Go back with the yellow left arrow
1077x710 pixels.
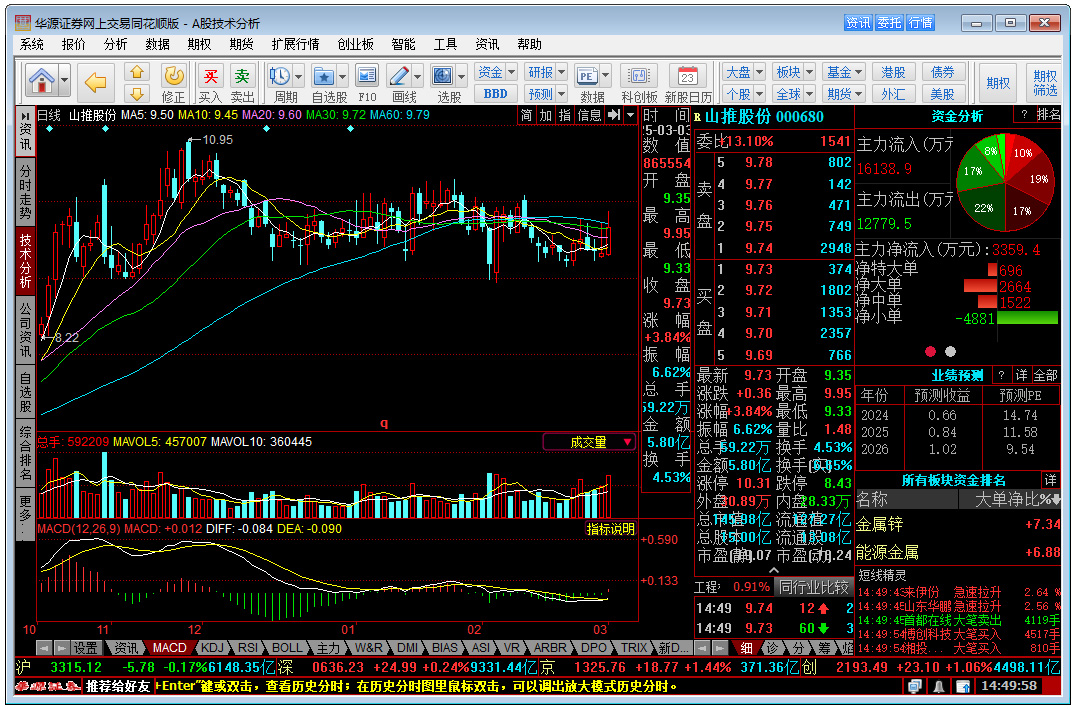coord(95,83)
